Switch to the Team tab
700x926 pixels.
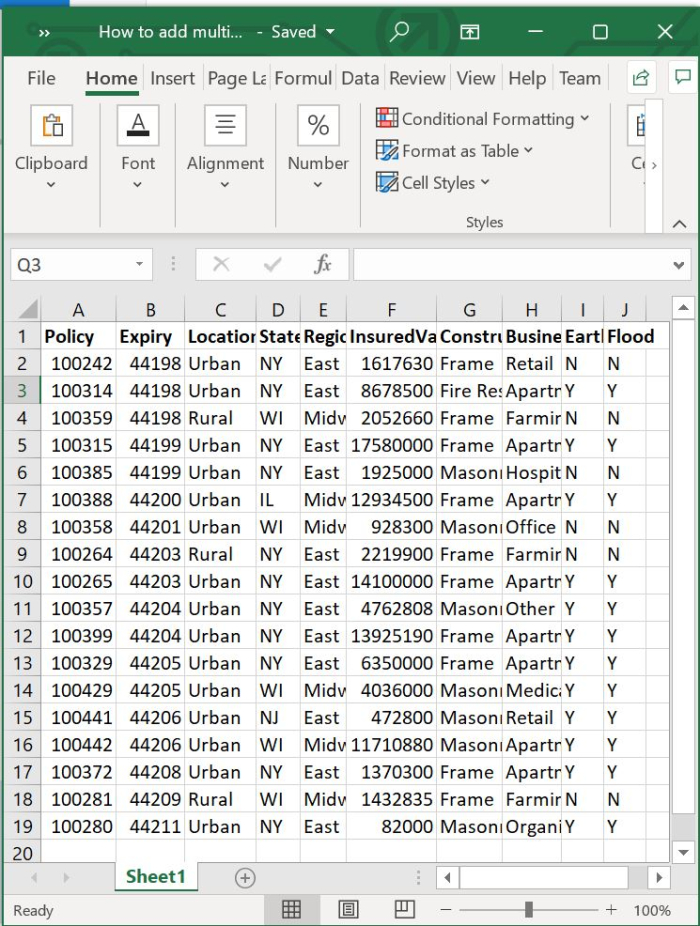click(580, 78)
